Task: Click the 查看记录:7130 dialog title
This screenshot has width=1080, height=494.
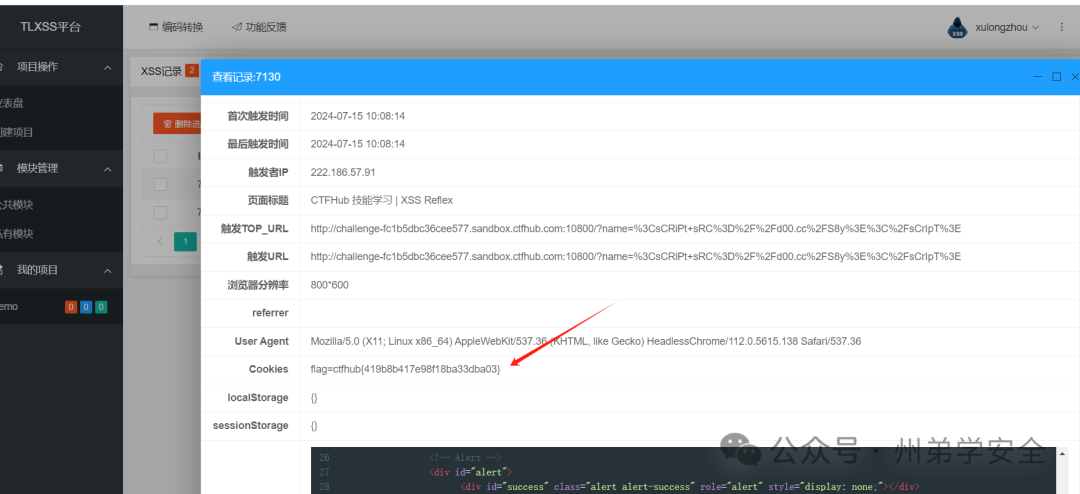Action: pos(246,77)
